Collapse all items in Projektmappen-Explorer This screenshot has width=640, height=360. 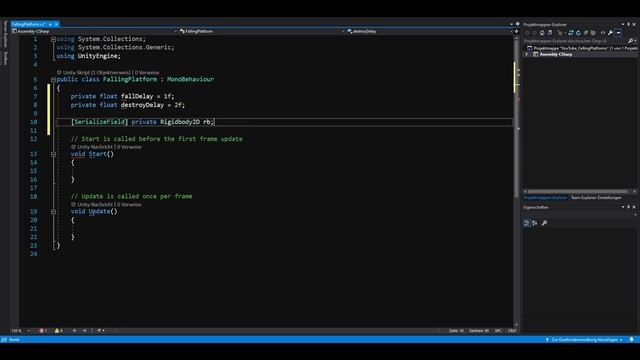586,33
